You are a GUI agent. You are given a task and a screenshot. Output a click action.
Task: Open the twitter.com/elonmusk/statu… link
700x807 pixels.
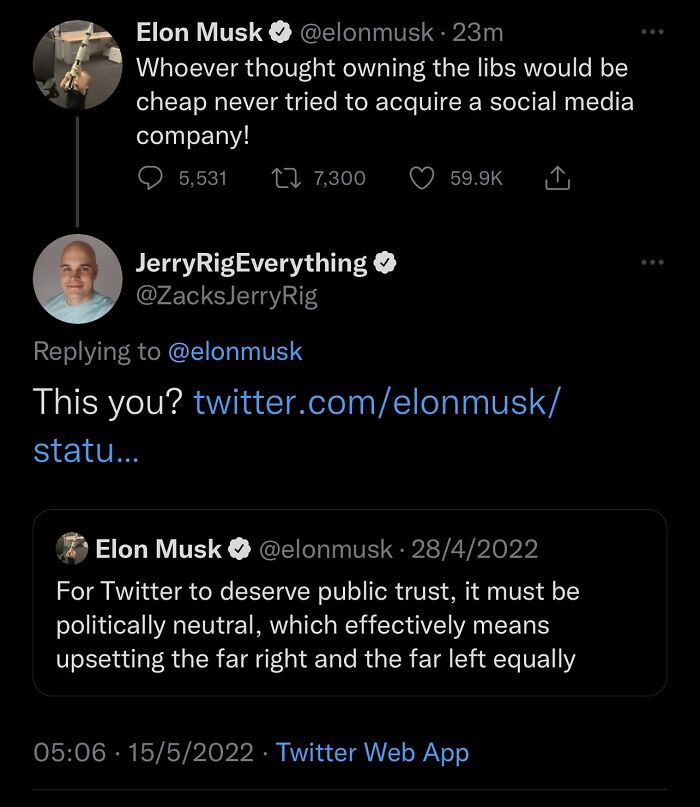376,402
